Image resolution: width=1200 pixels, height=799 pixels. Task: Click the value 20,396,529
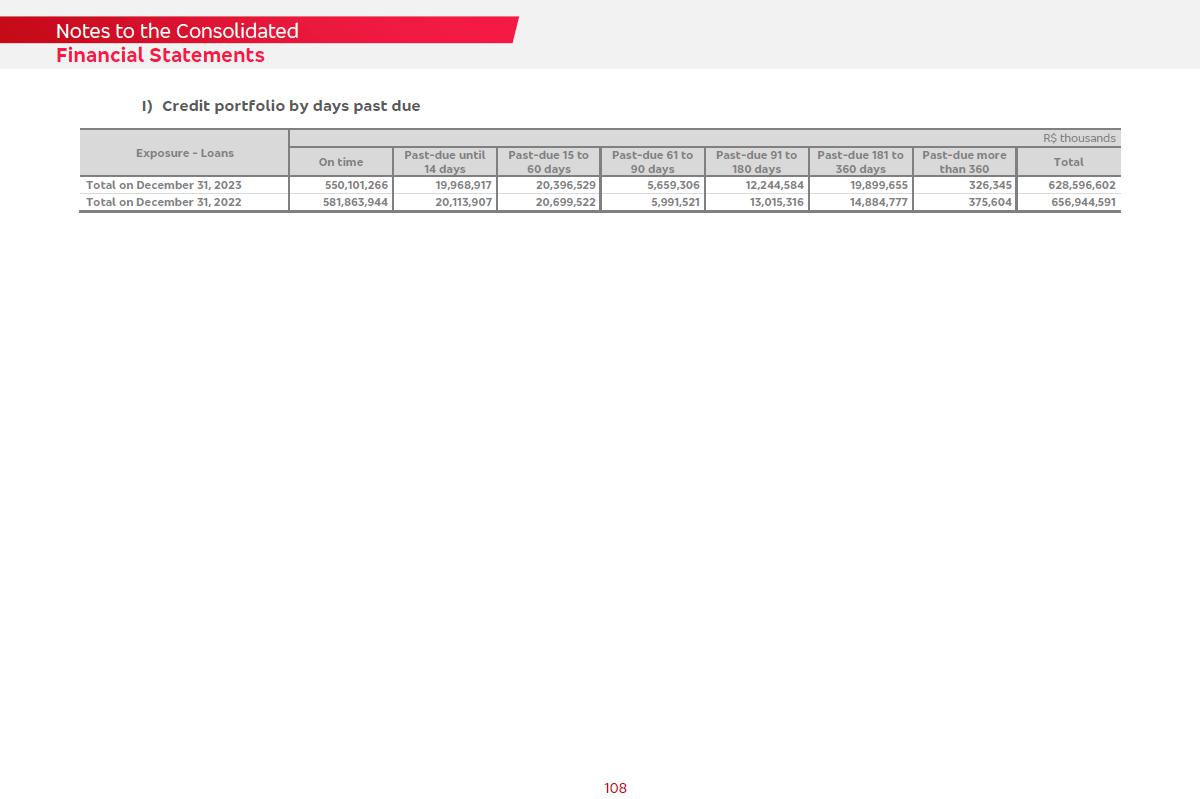click(x=566, y=185)
